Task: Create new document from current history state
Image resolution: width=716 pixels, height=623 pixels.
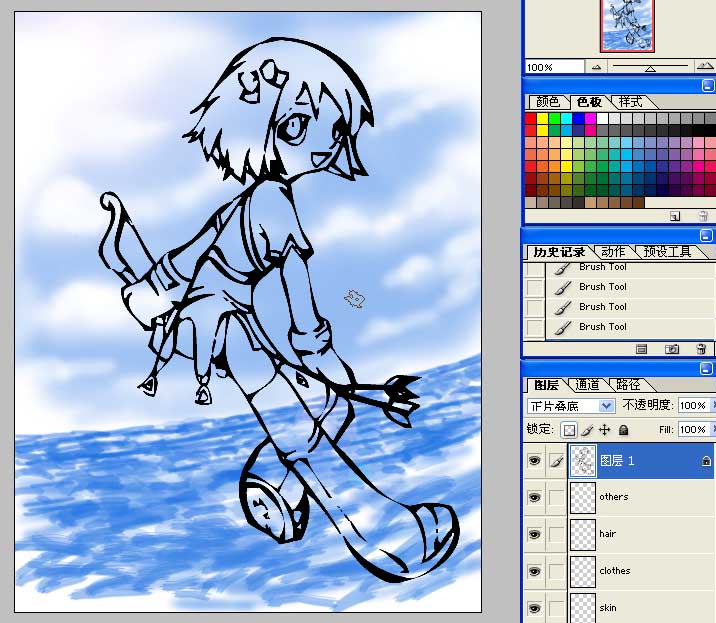Action: [641, 349]
